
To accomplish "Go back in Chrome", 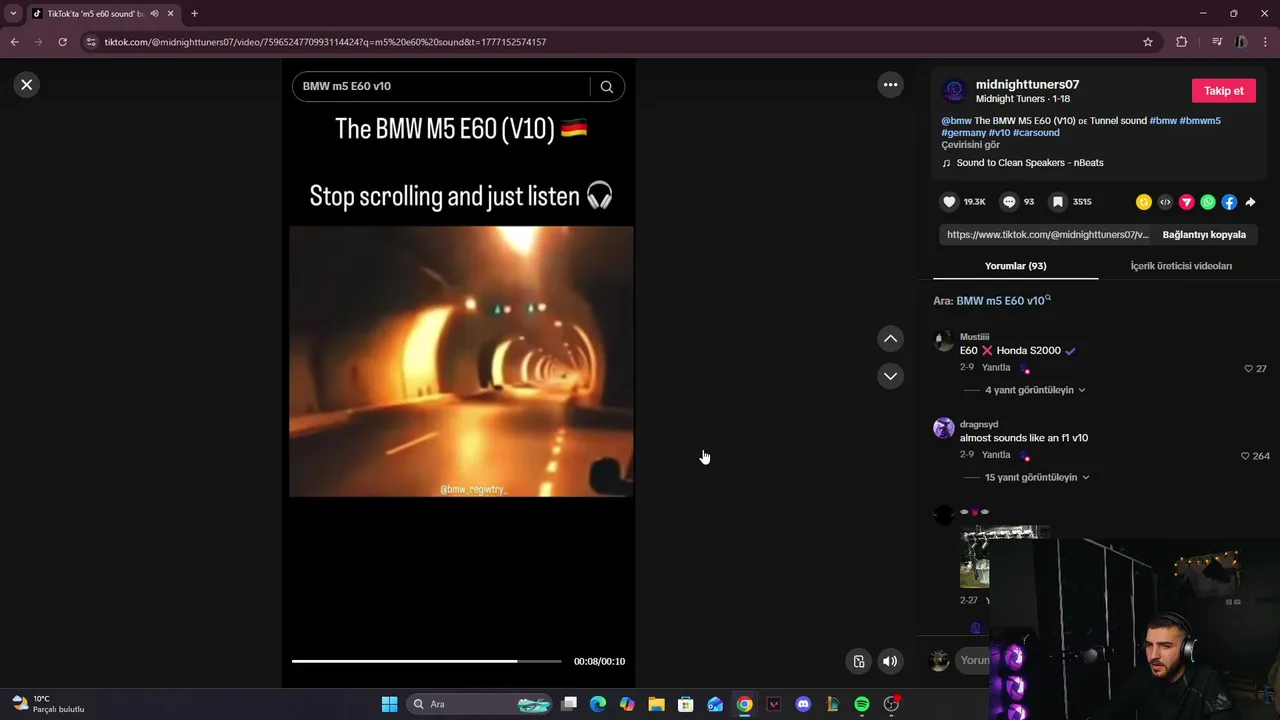I will (14, 42).
